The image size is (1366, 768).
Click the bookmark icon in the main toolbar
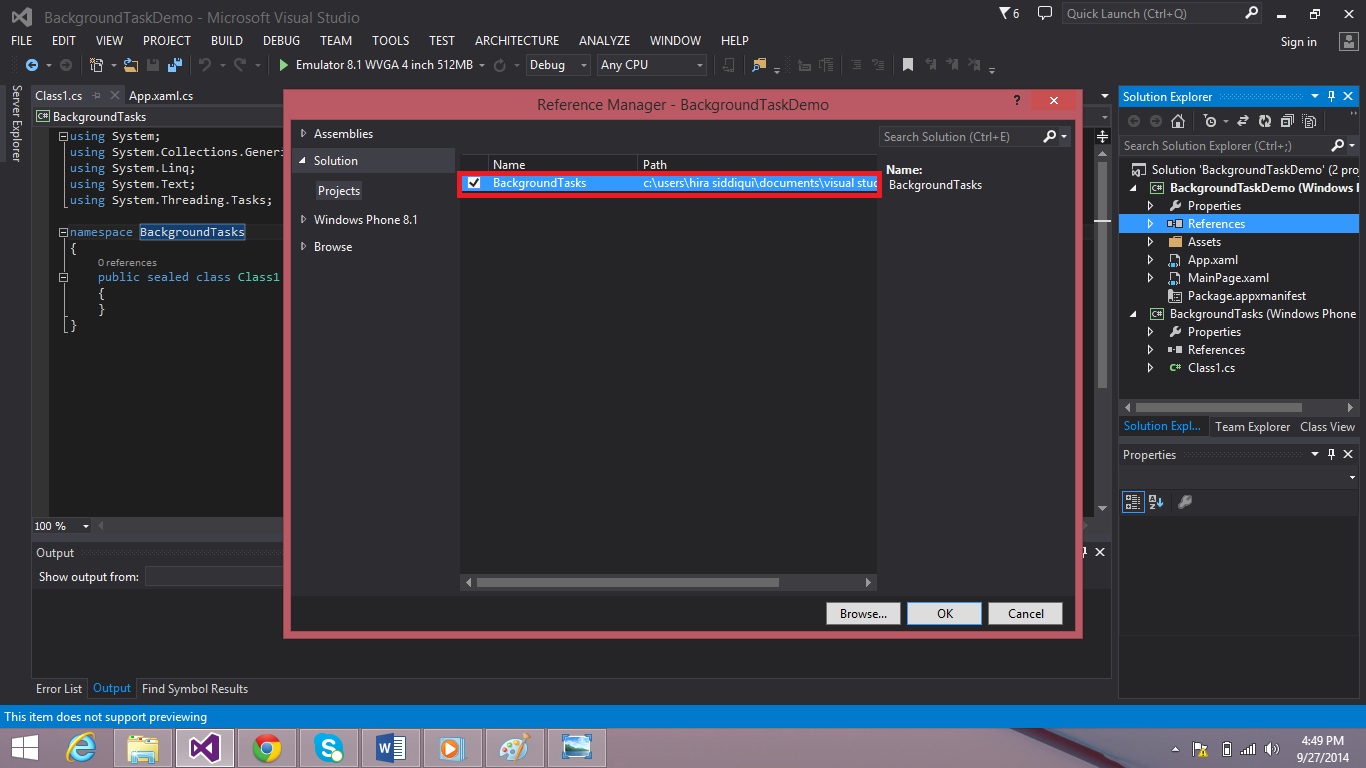click(x=908, y=65)
